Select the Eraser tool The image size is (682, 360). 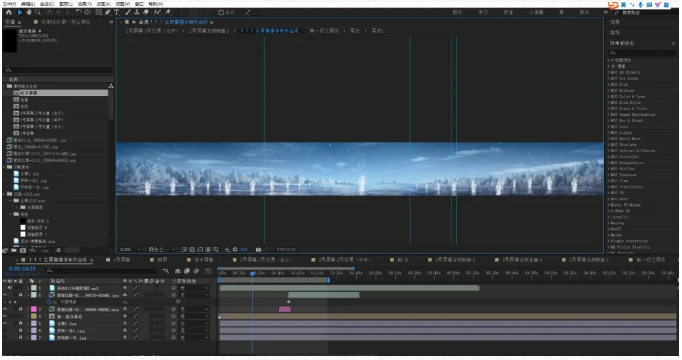[x=146, y=12]
